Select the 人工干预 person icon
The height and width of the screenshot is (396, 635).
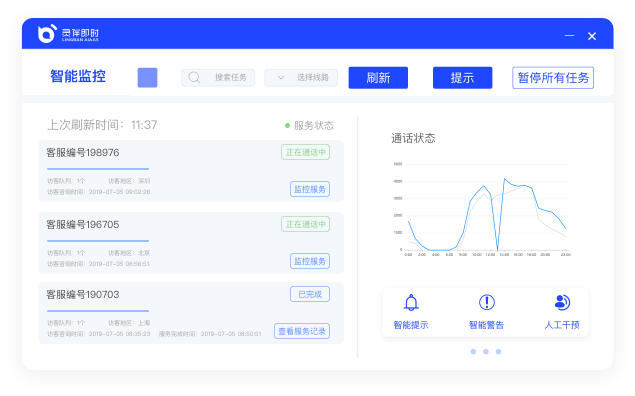pos(562,302)
